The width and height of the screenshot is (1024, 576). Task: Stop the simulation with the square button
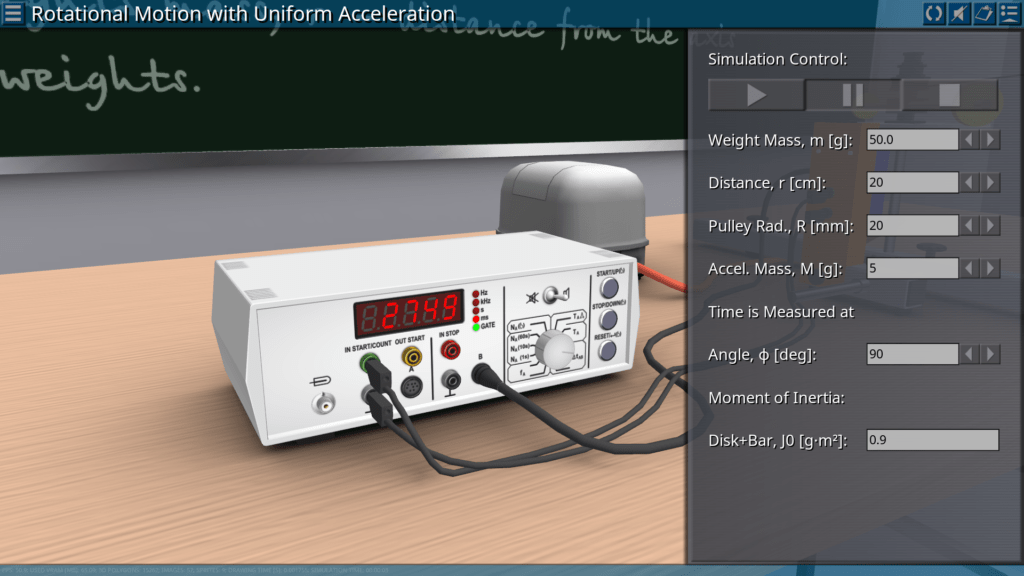point(949,95)
